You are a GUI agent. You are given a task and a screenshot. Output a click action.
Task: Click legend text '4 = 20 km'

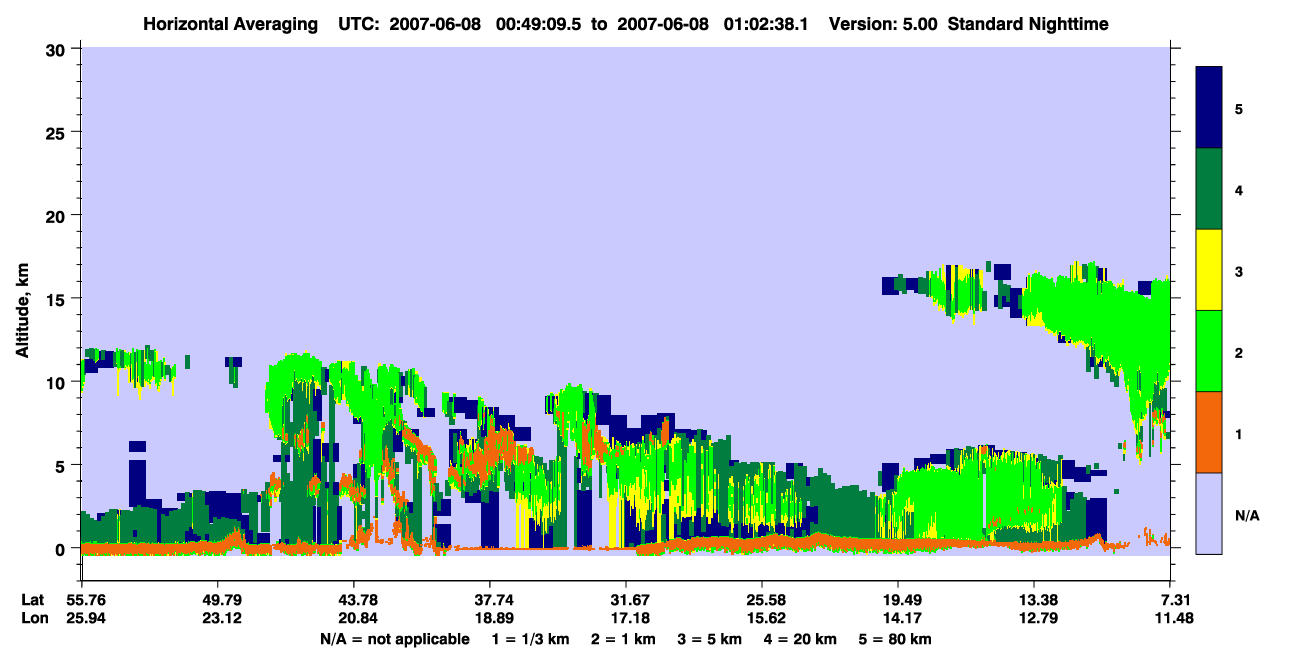click(799, 639)
